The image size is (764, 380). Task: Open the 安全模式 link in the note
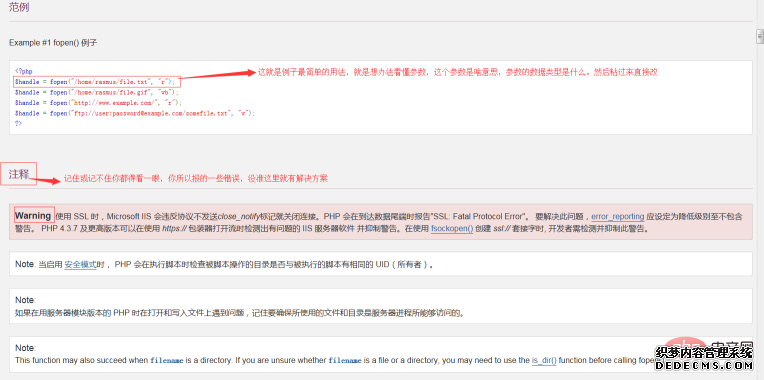(x=80, y=265)
